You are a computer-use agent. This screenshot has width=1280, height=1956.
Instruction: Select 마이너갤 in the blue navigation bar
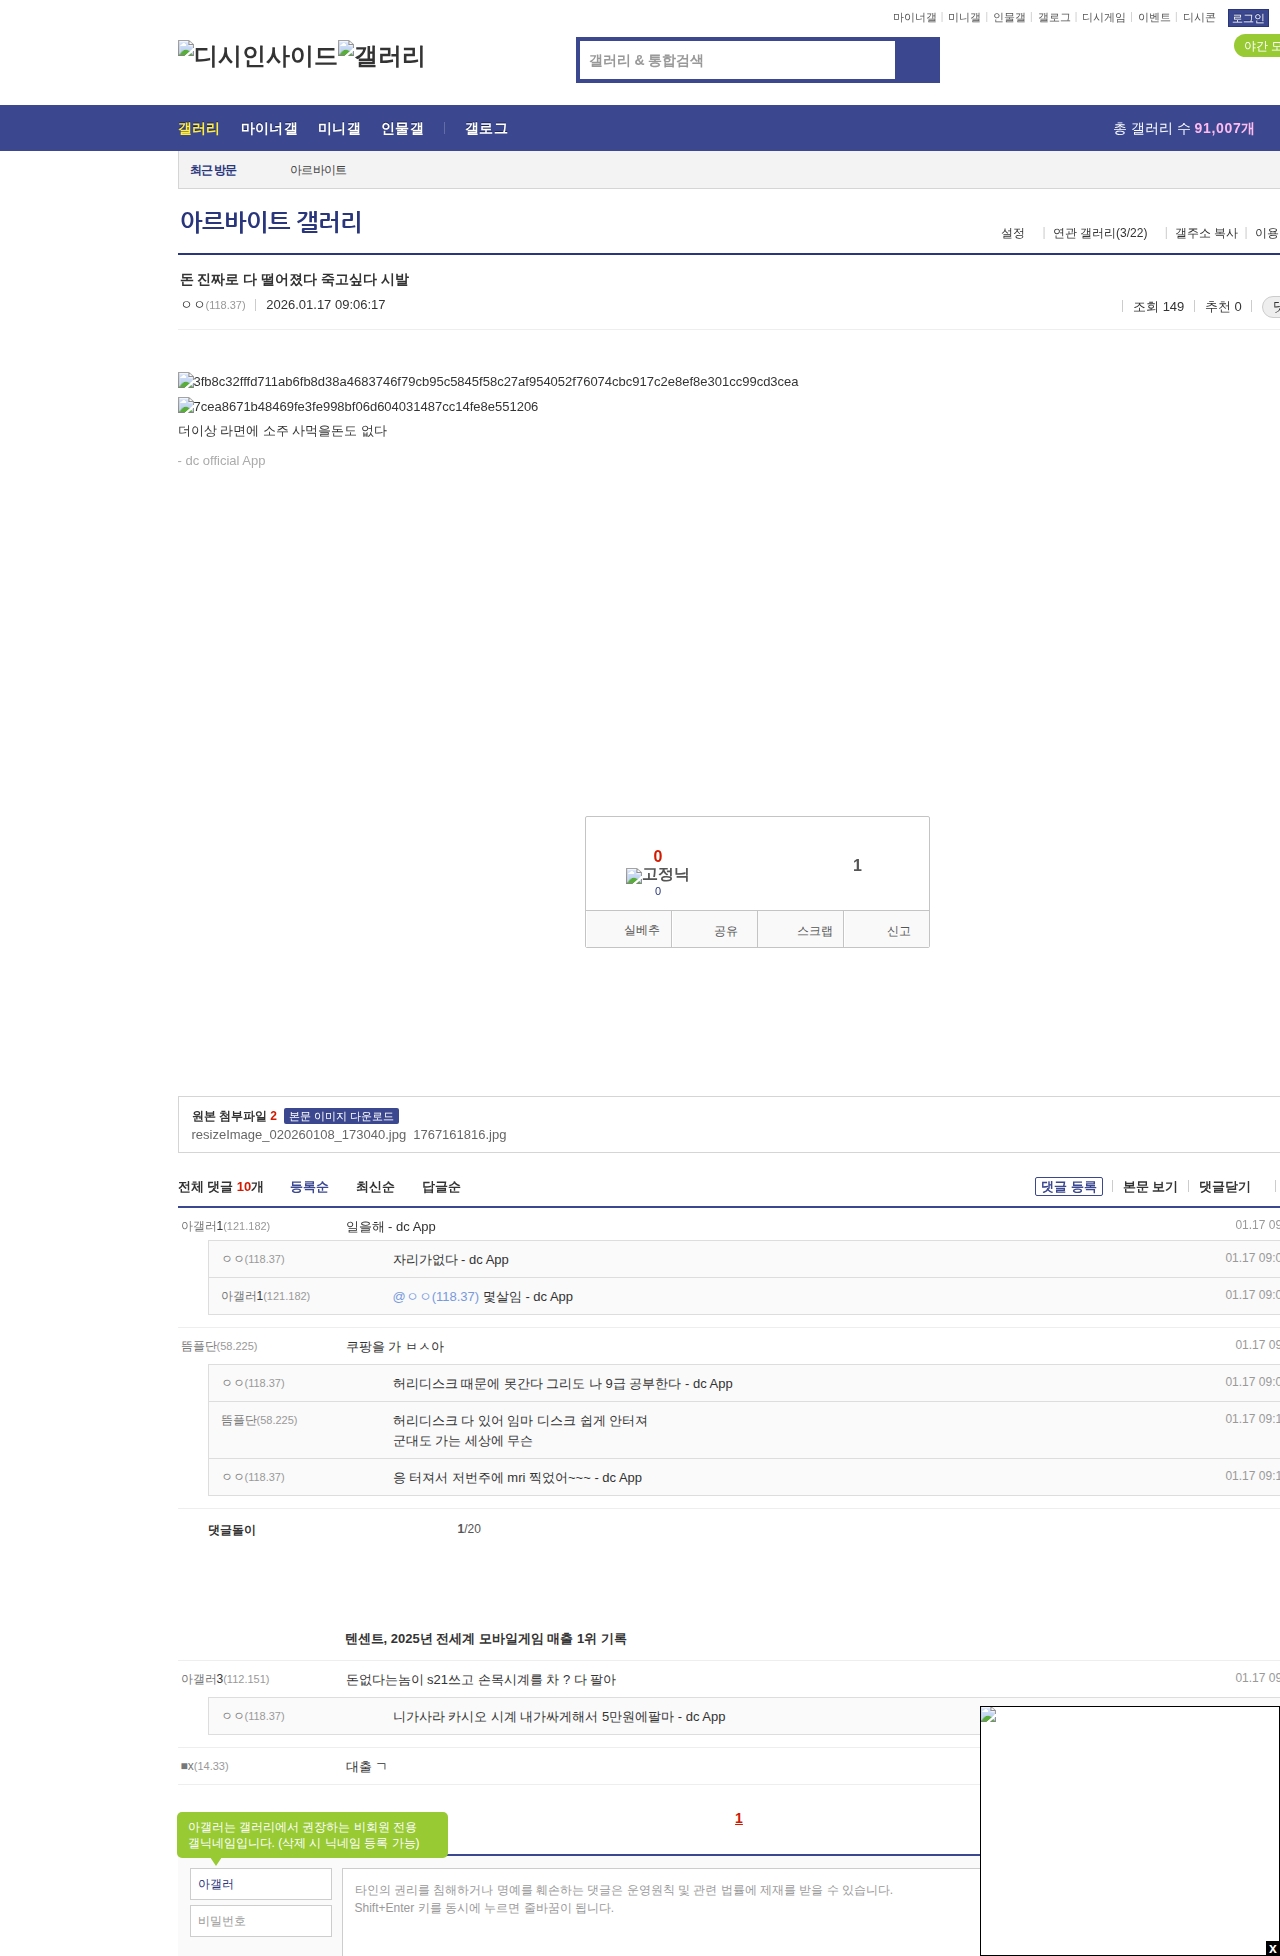coord(269,128)
